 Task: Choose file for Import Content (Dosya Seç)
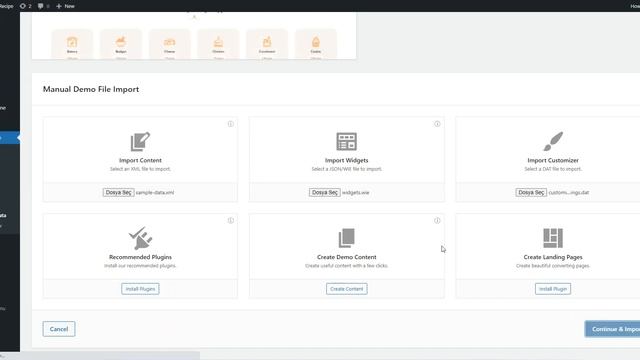[x=118, y=192]
